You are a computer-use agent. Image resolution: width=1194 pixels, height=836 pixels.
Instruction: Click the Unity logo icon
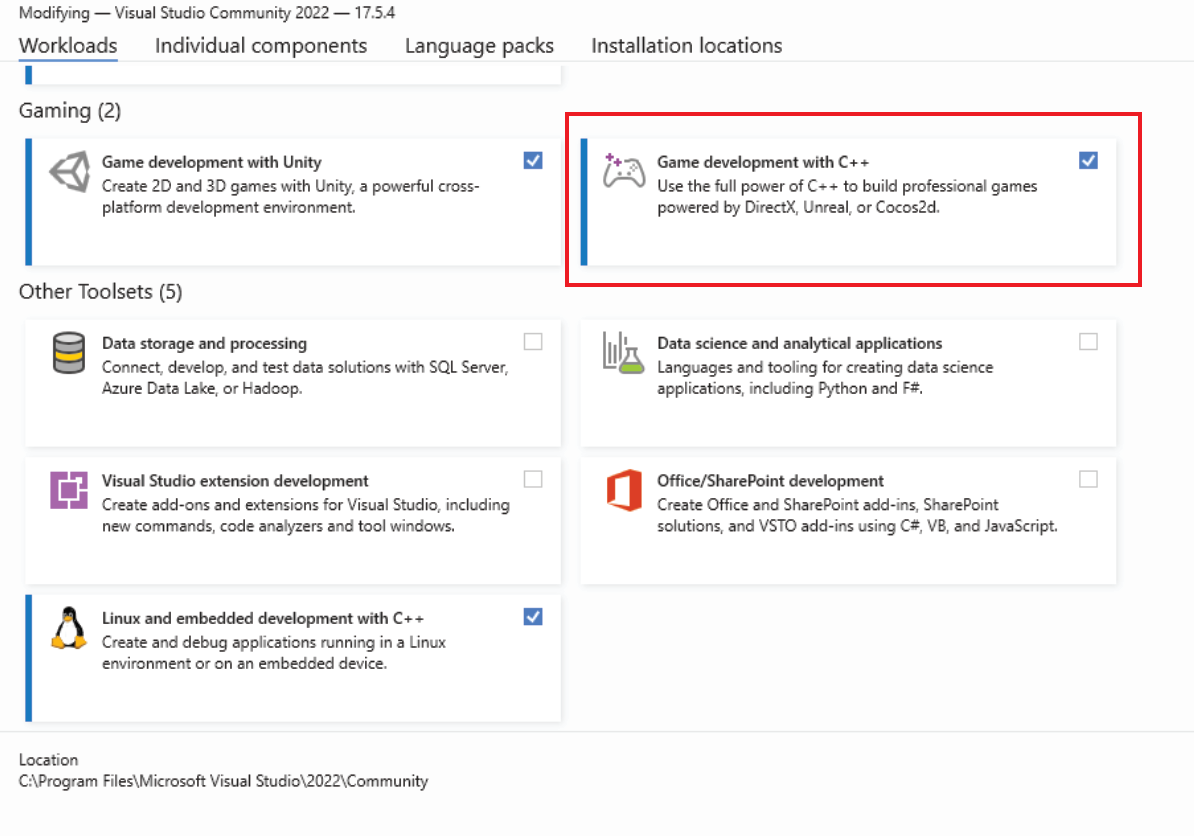pyautogui.click(x=69, y=173)
